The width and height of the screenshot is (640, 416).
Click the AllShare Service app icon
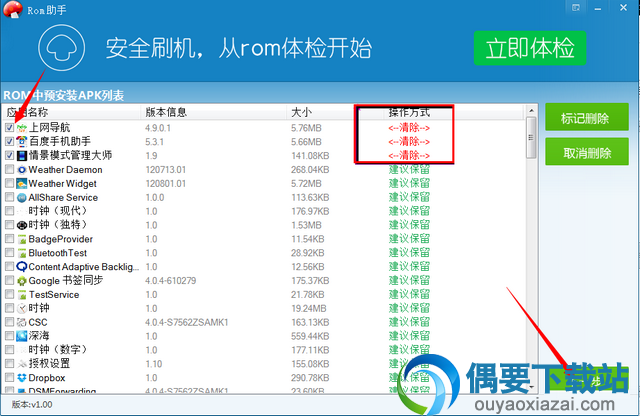tap(22, 198)
